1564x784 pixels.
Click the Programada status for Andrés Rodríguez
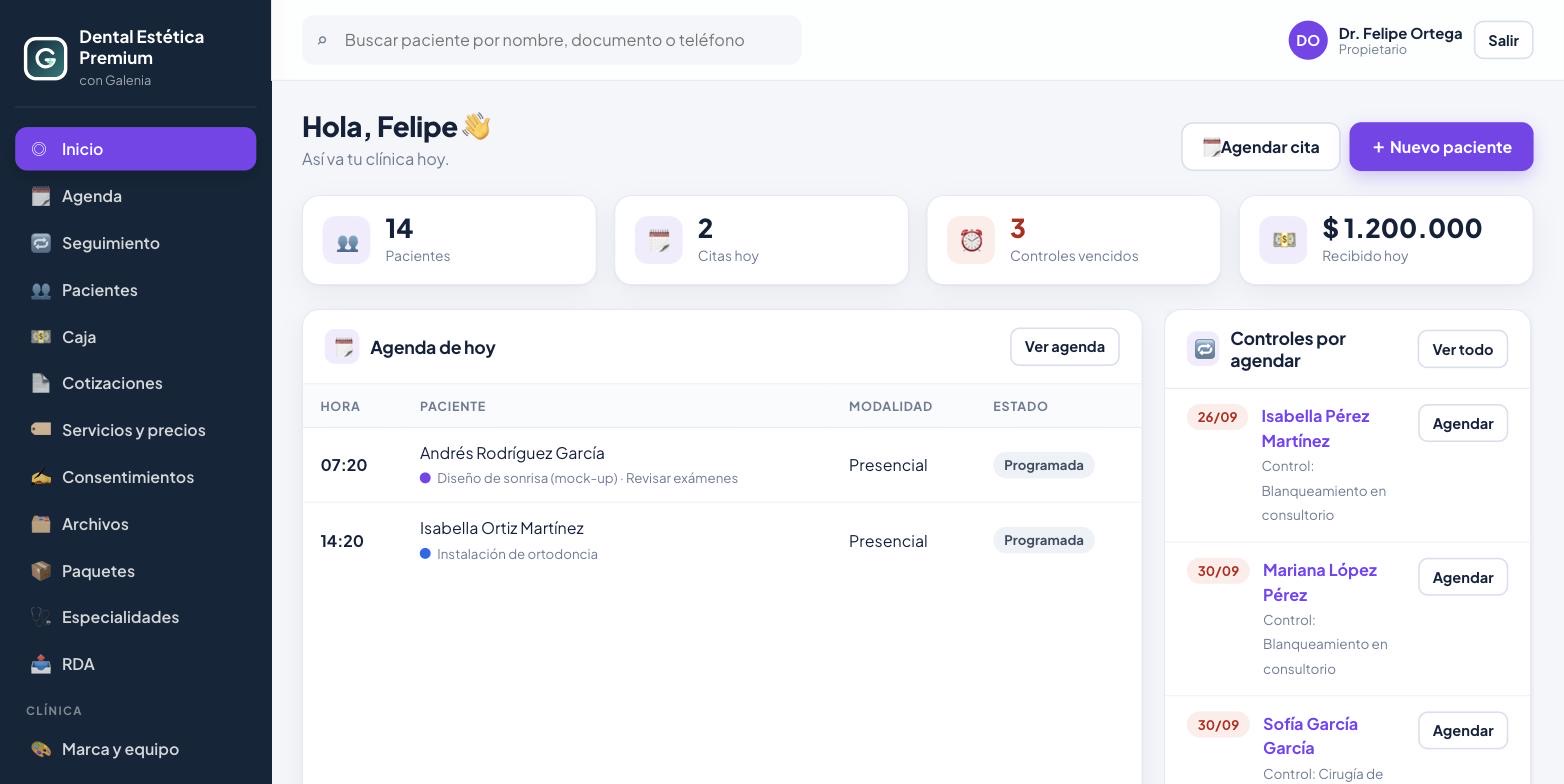(1043, 465)
